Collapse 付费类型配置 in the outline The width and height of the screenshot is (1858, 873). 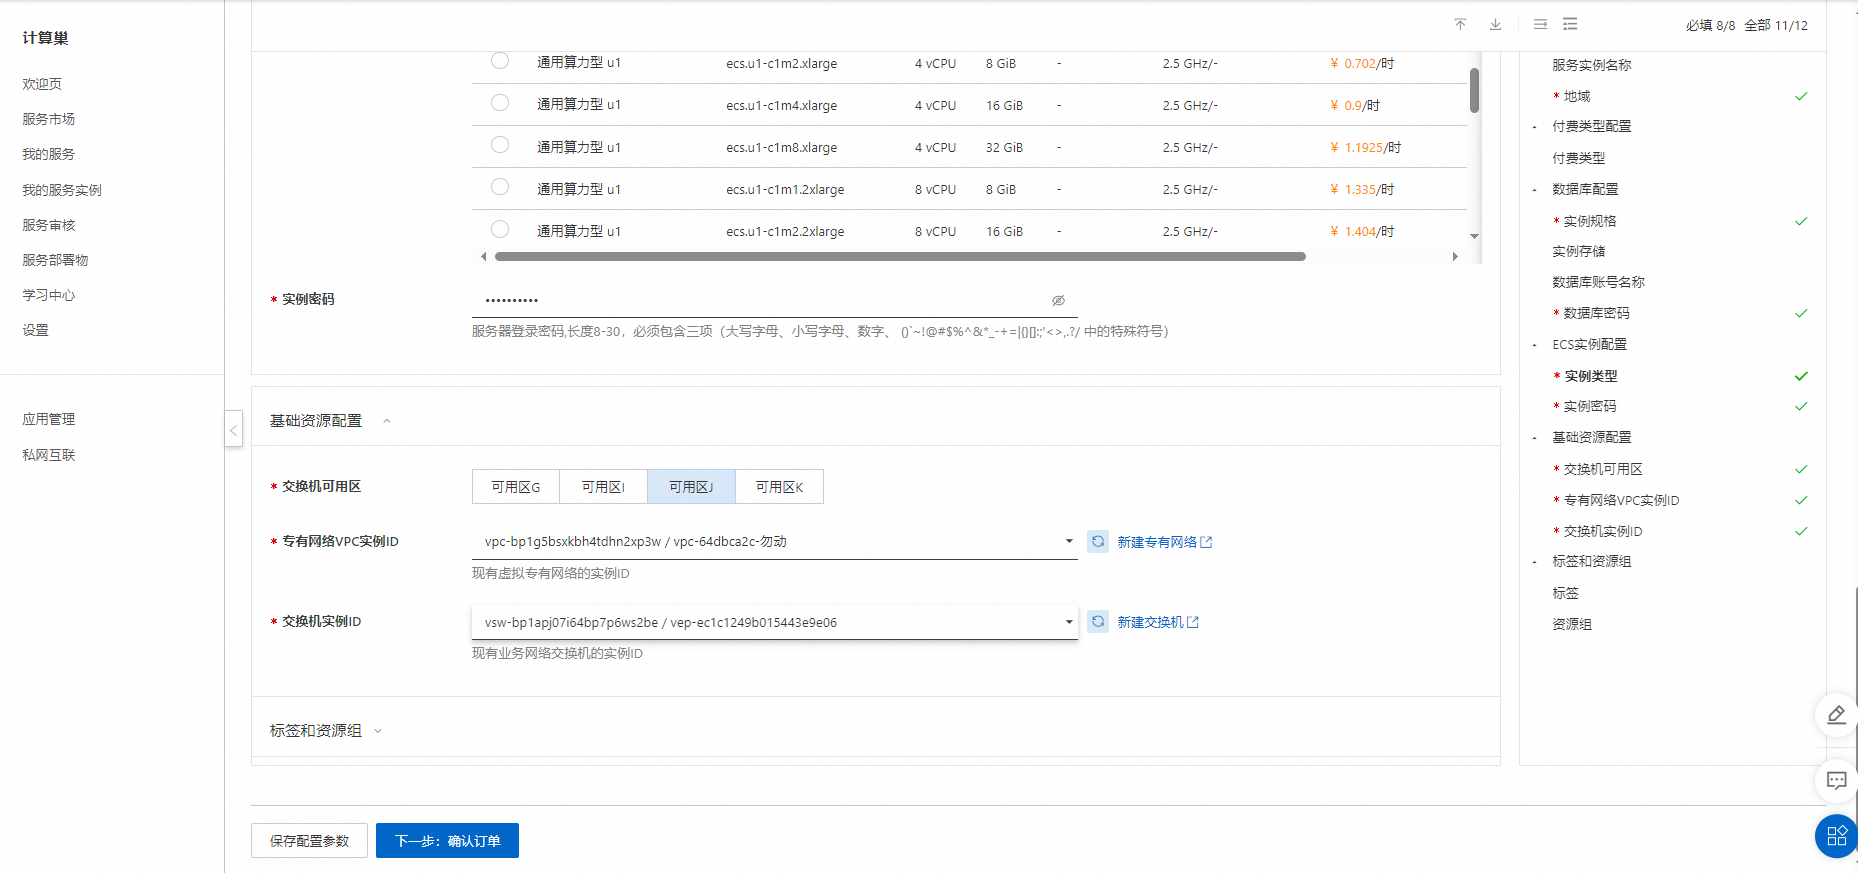pyautogui.click(x=1535, y=127)
